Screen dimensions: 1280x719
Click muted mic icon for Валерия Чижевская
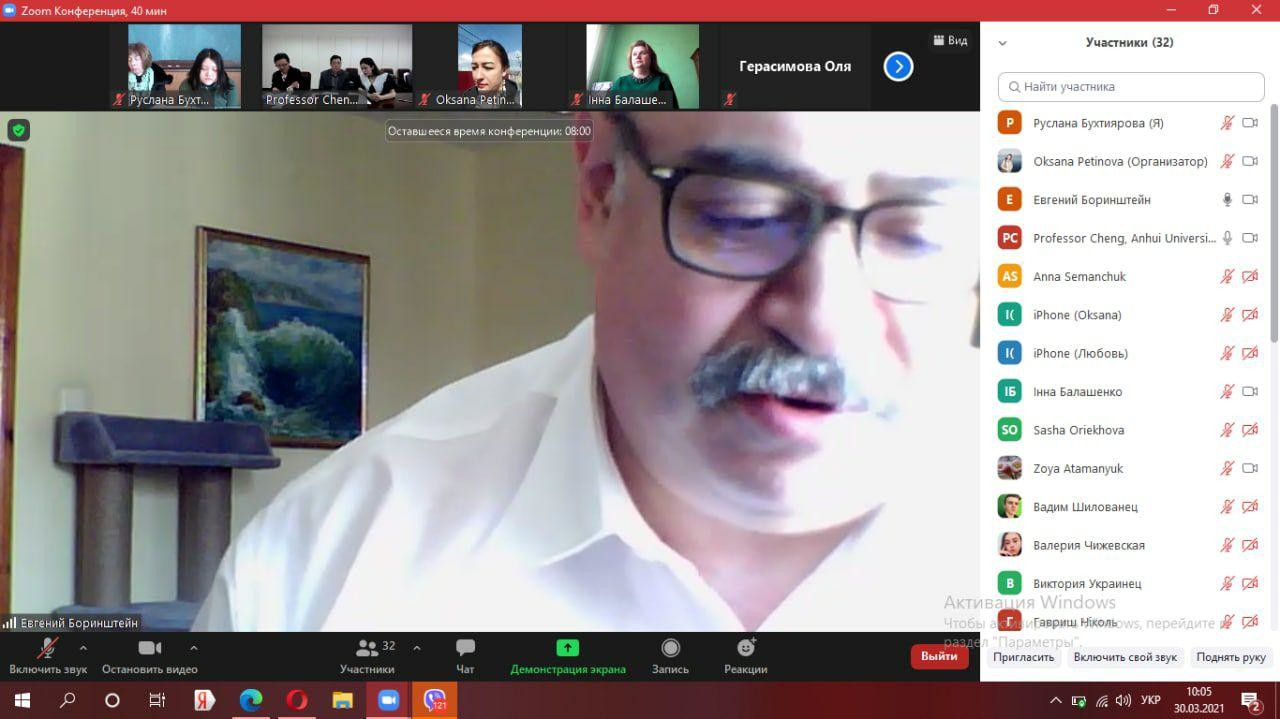click(1227, 545)
